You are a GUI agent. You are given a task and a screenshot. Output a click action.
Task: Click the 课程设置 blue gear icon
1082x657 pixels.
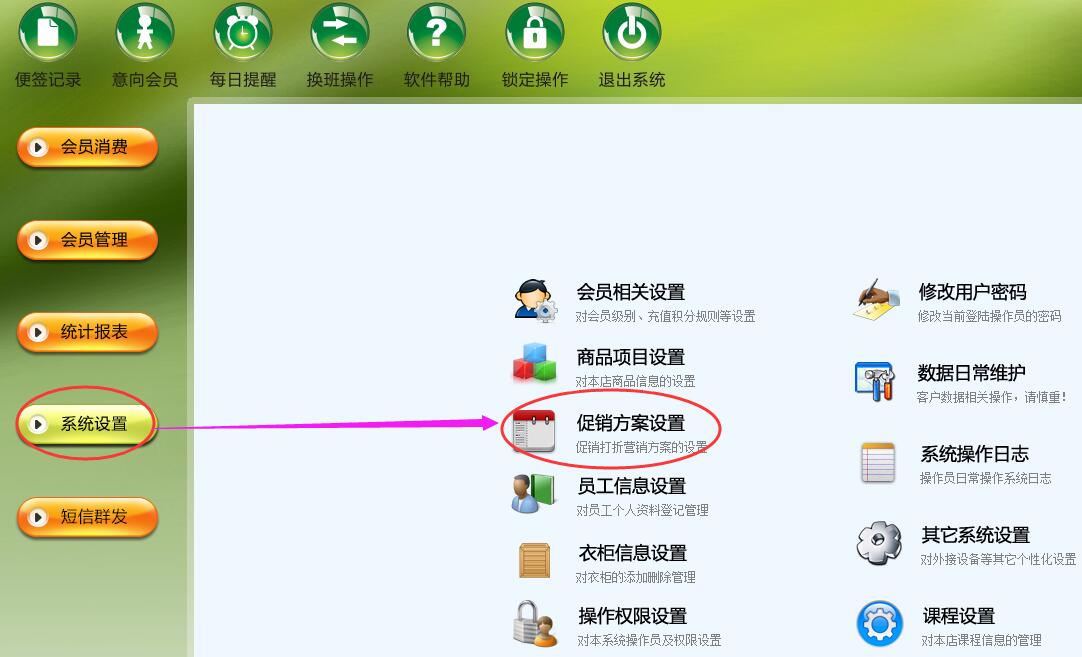tap(880, 624)
